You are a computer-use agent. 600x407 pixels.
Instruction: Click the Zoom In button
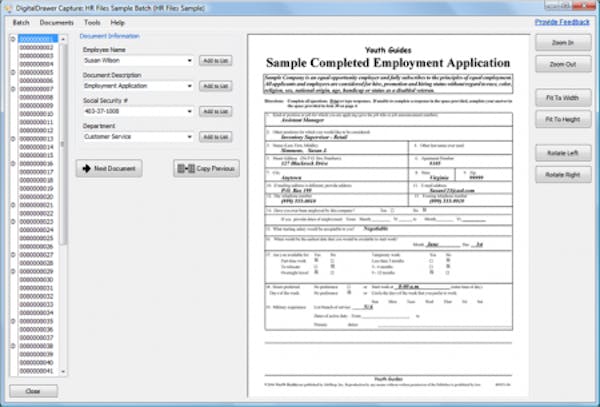pos(563,42)
